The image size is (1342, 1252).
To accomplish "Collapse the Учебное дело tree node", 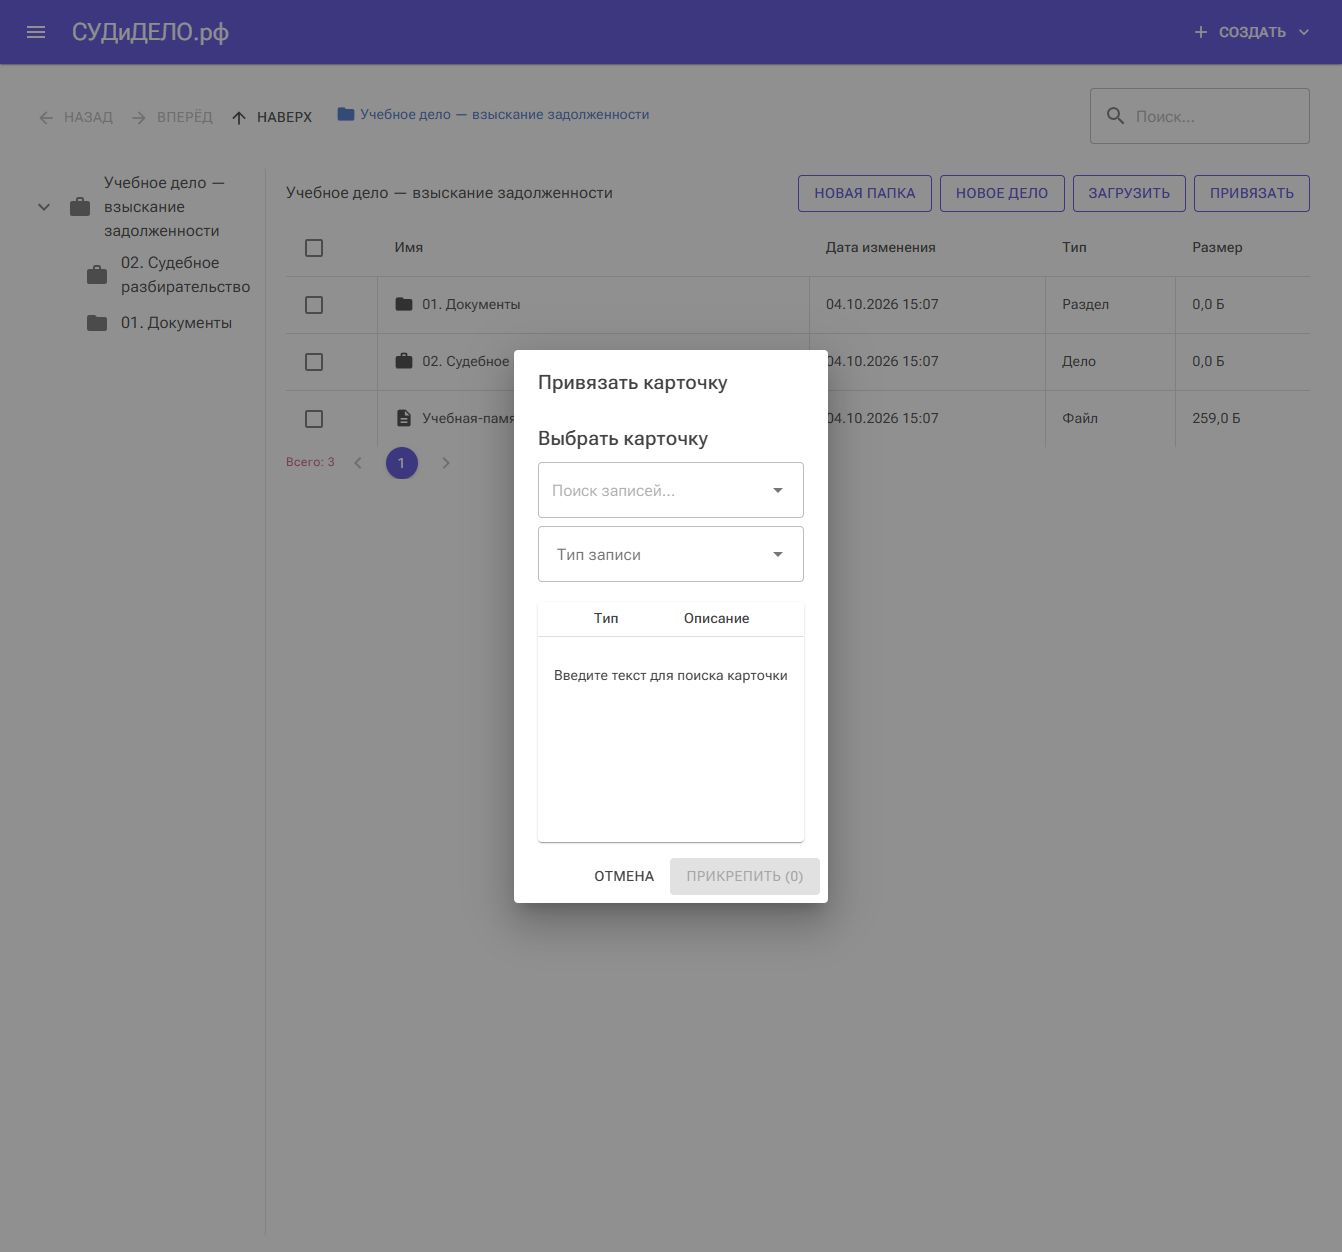I will pyautogui.click(x=44, y=207).
